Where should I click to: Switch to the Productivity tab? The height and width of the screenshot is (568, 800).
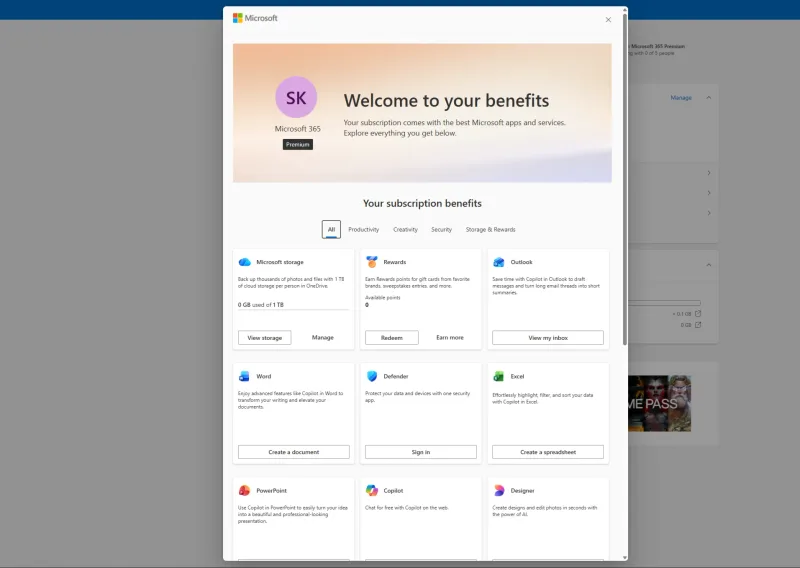pos(364,230)
